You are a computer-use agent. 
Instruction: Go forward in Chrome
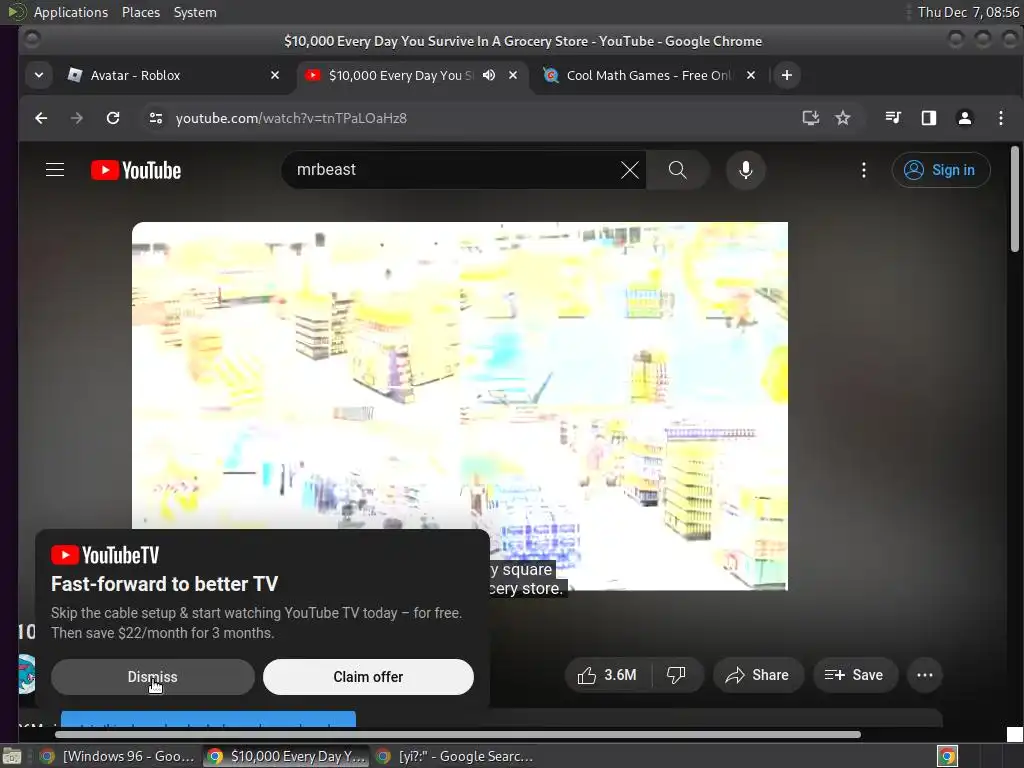(x=76, y=118)
